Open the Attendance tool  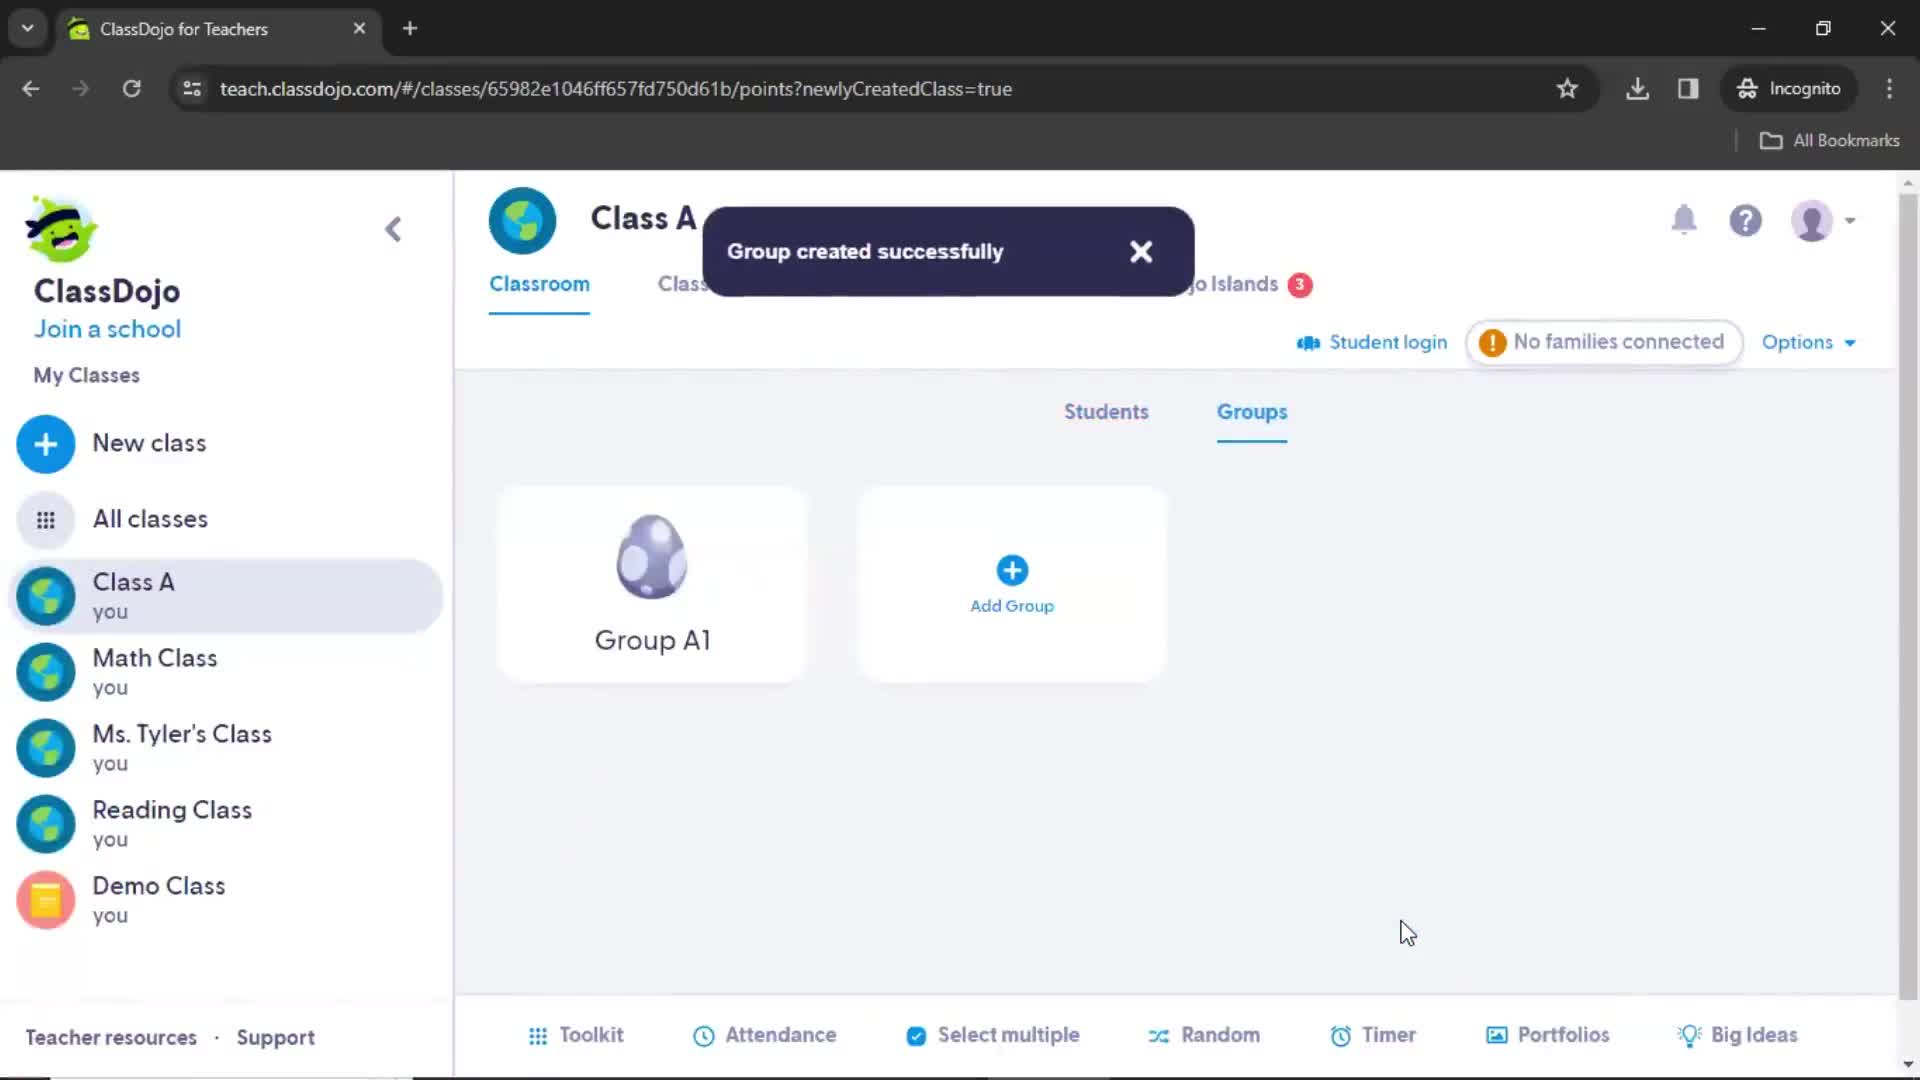764,1035
